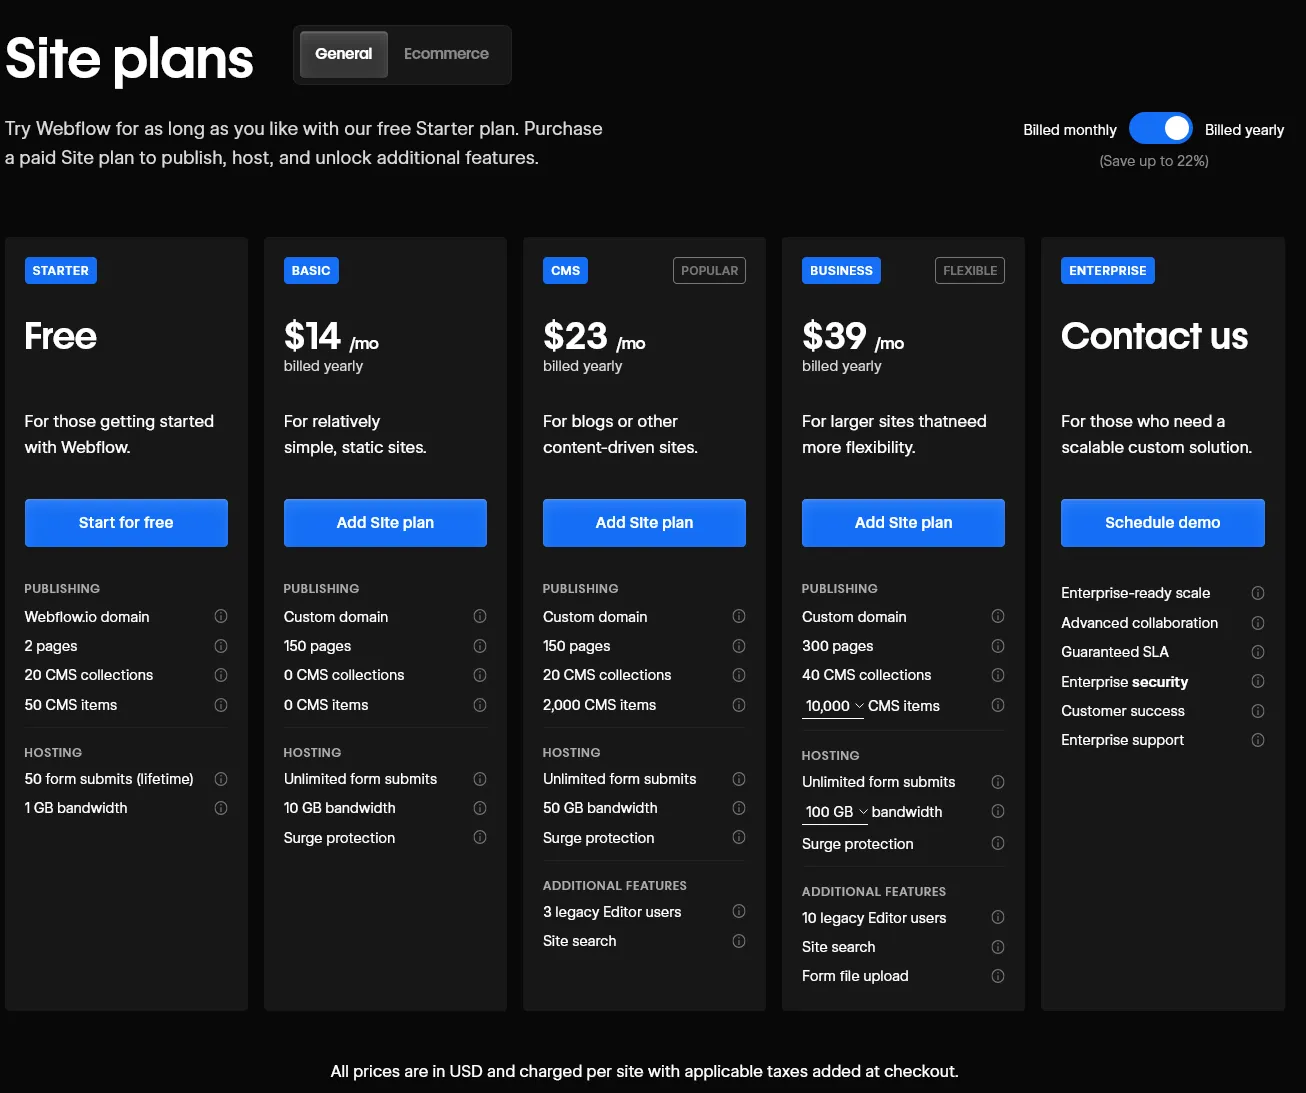Click info icon beside 40 CMS collections
Viewport: 1306px width, 1093px height.
pos(998,675)
